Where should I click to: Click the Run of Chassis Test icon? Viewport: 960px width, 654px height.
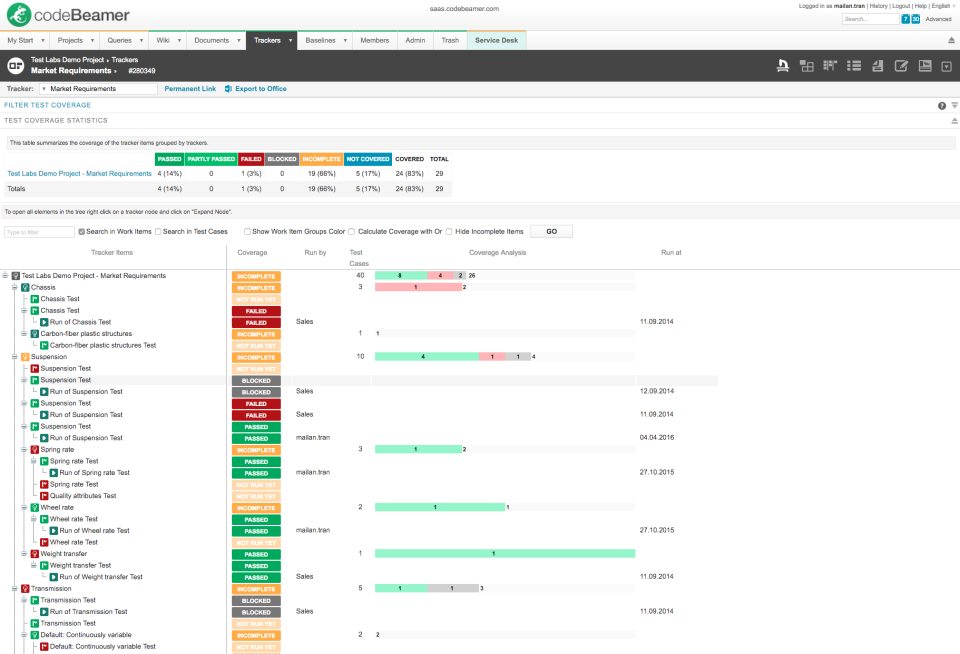[x=44, y=322]
